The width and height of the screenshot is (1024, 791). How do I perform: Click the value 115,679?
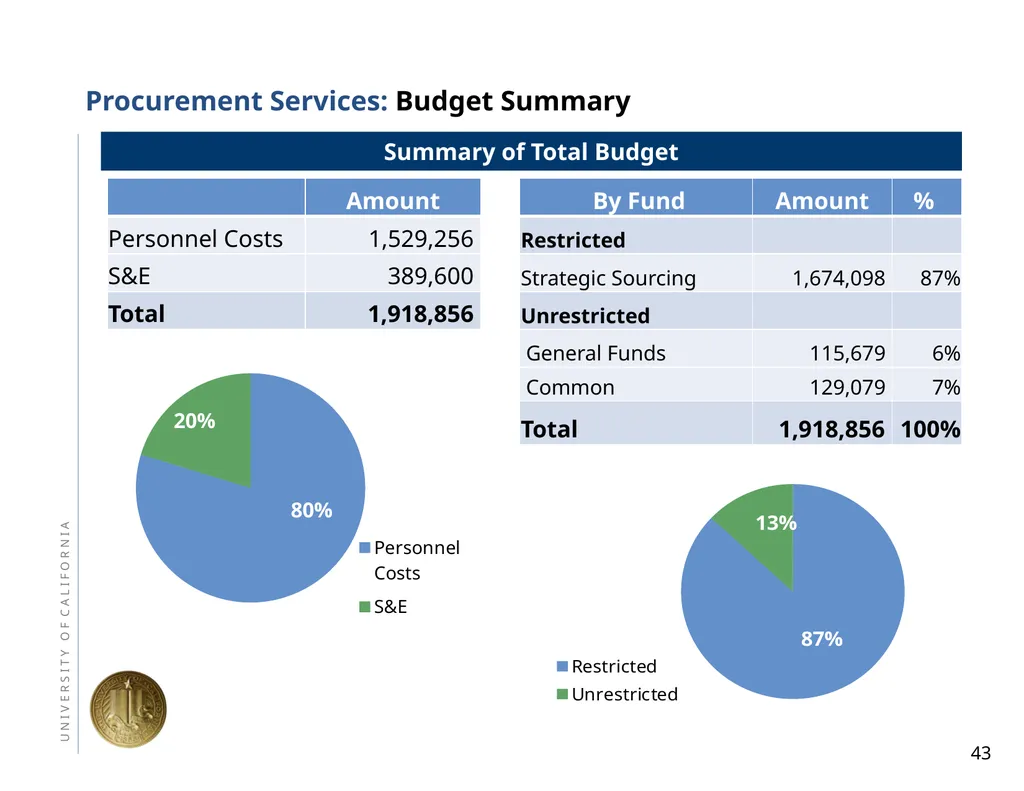848,353
